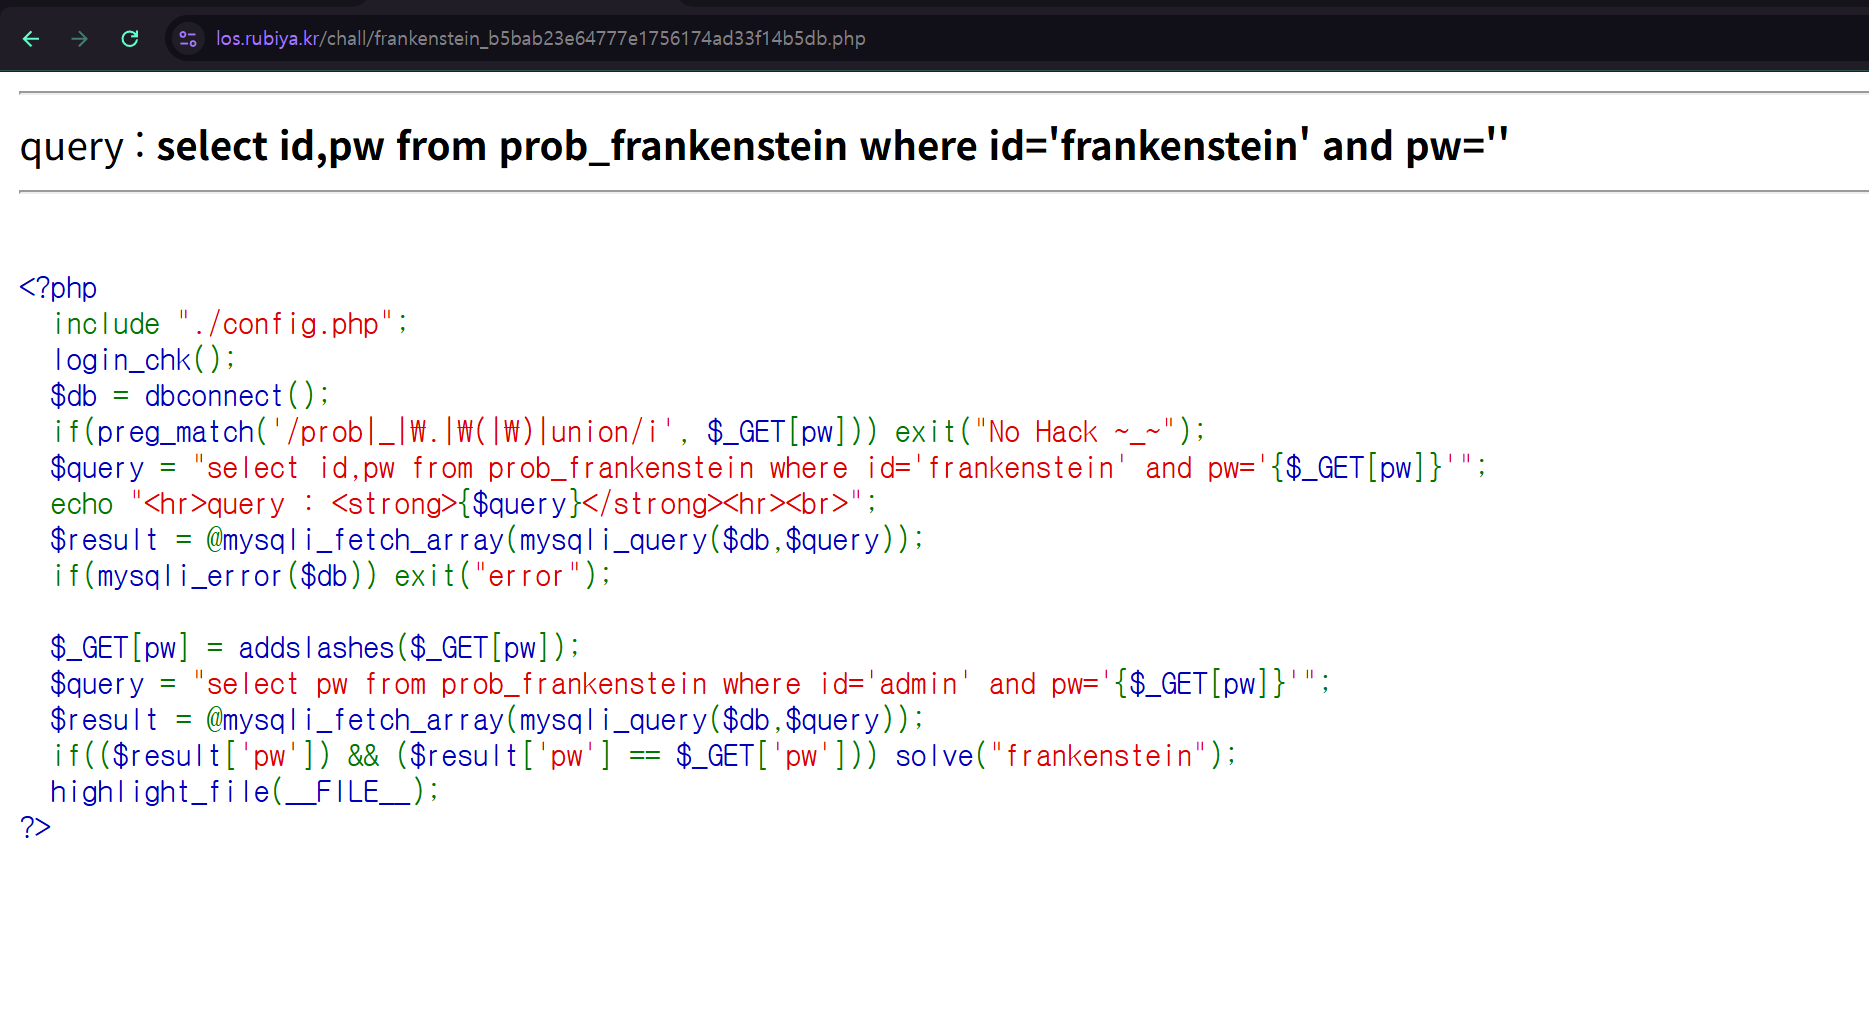This screenshot has height=1024, width=1869.
Task: Click the addslashes($_GET[pw]) line
Action: pos(314,648)
